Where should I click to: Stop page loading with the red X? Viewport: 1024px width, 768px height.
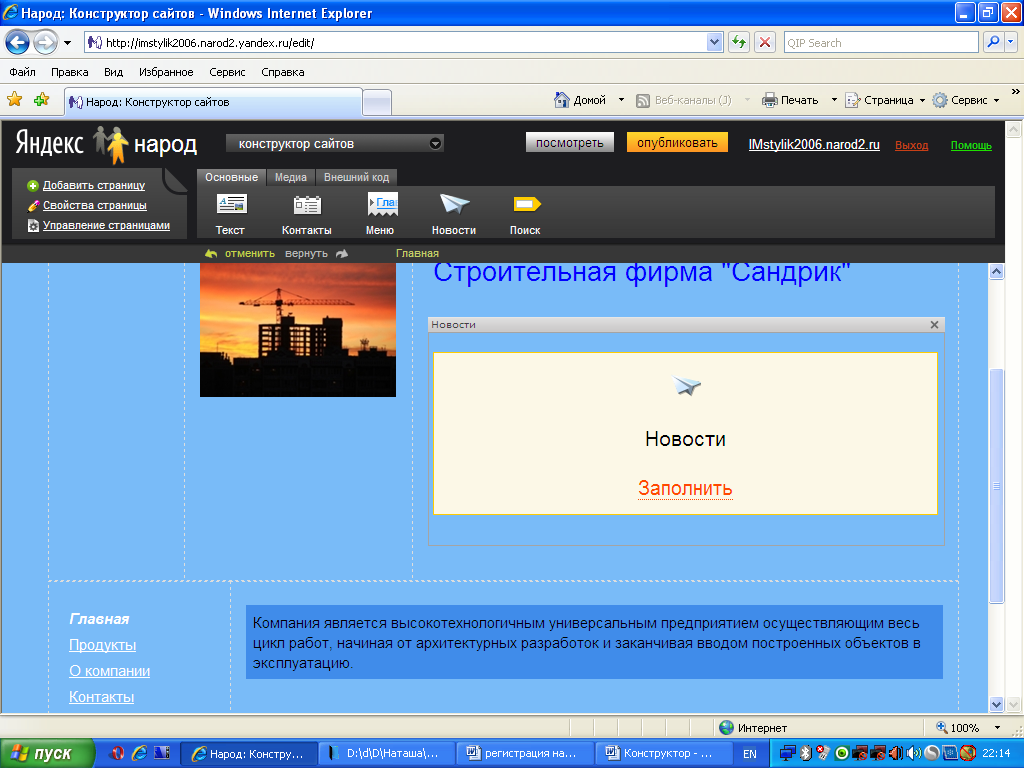765,42
